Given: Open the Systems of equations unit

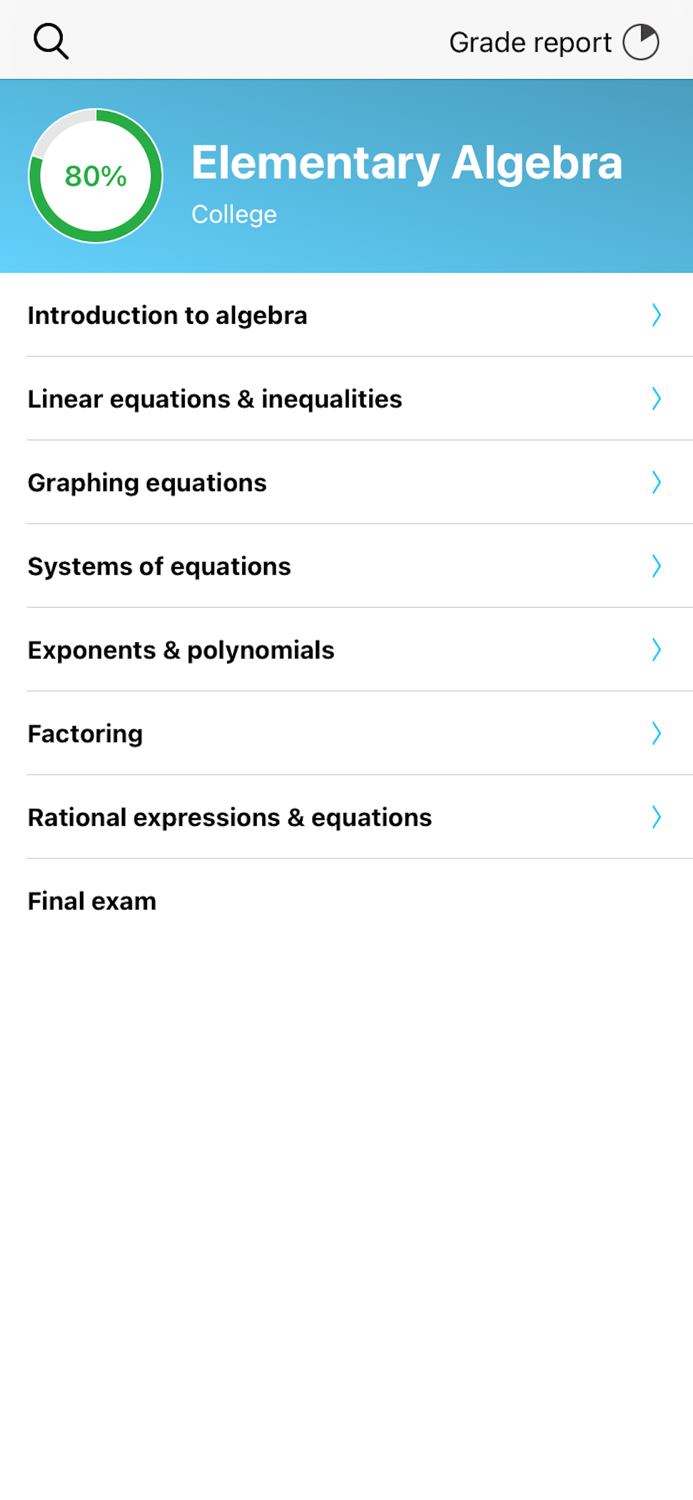Looking at the screenshot, I should [158, 566].
